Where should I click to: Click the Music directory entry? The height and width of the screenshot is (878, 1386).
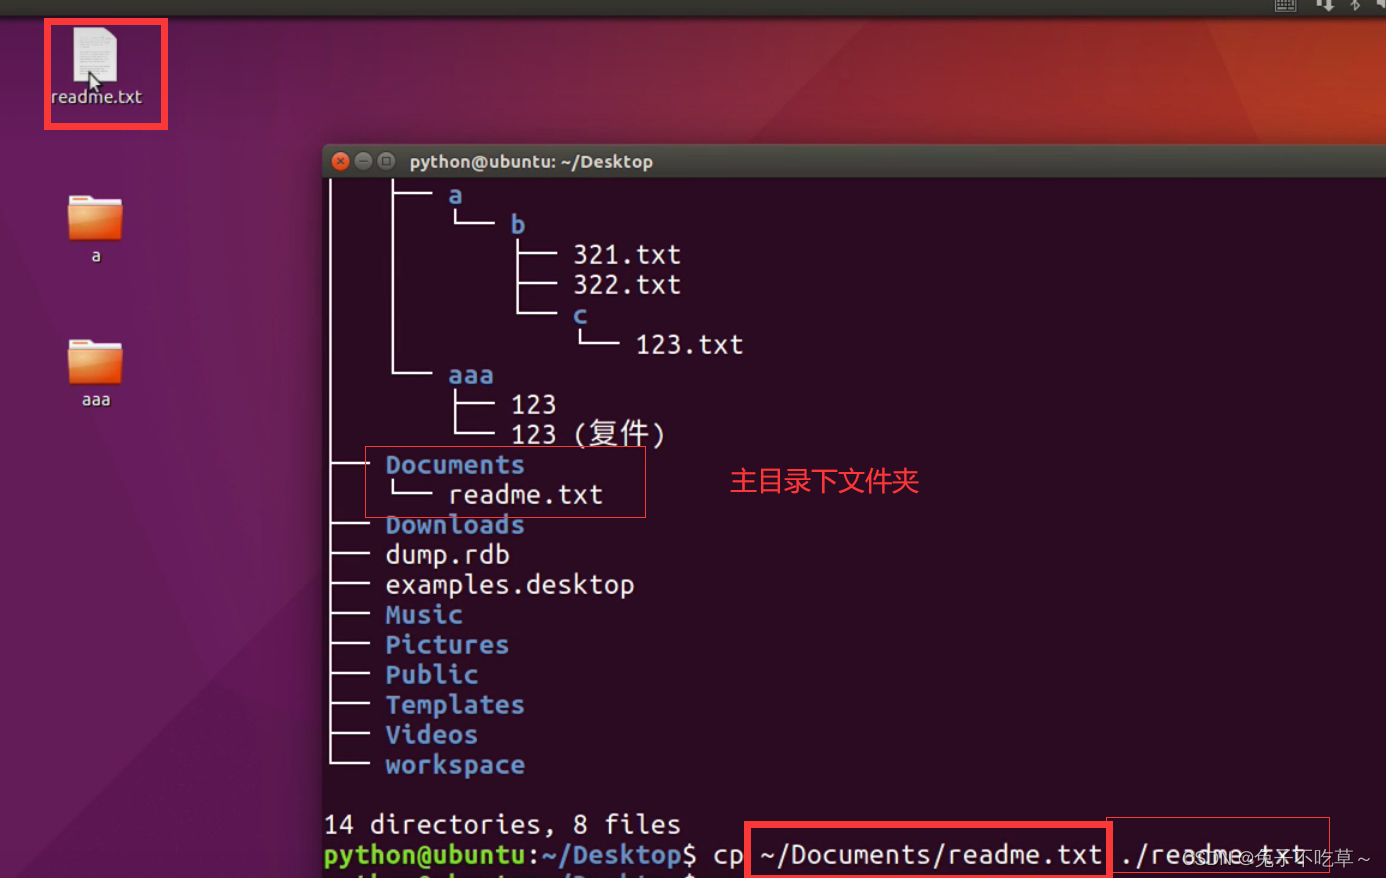[x=424, y=615]
